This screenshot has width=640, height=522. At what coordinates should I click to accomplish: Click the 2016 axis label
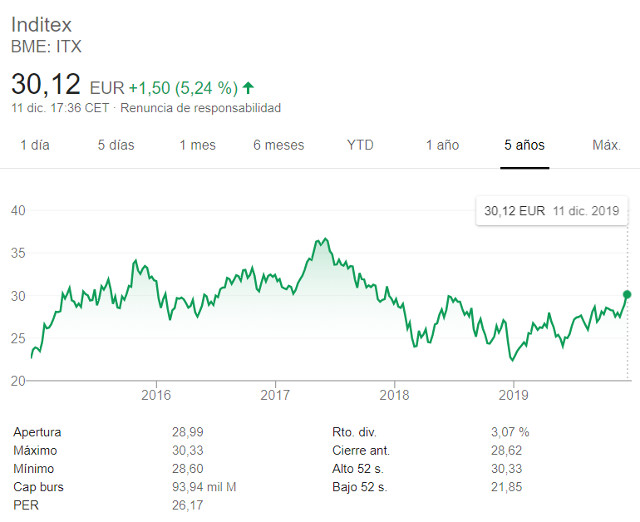pyautogui.click(x=156, y=395)
